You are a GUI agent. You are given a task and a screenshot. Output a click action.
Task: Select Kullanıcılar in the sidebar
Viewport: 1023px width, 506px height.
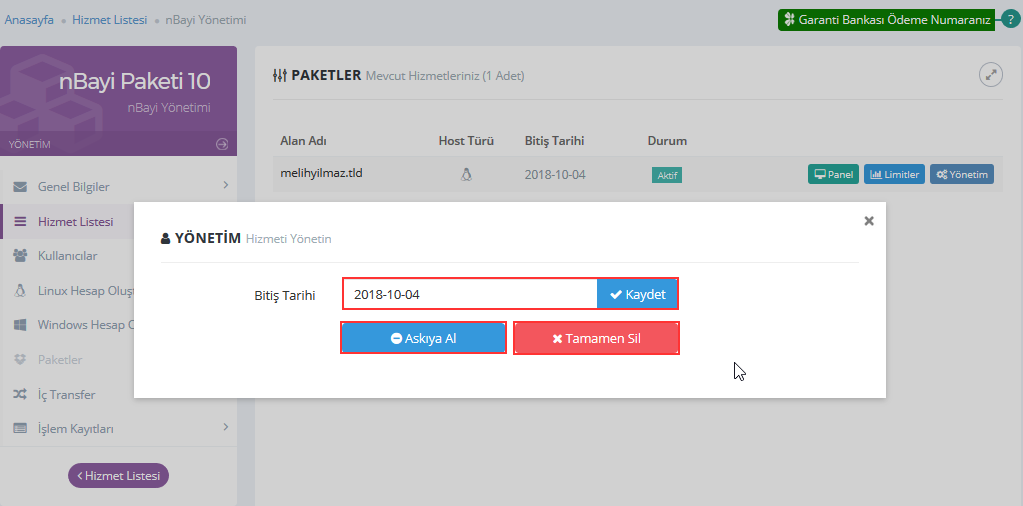67,256
